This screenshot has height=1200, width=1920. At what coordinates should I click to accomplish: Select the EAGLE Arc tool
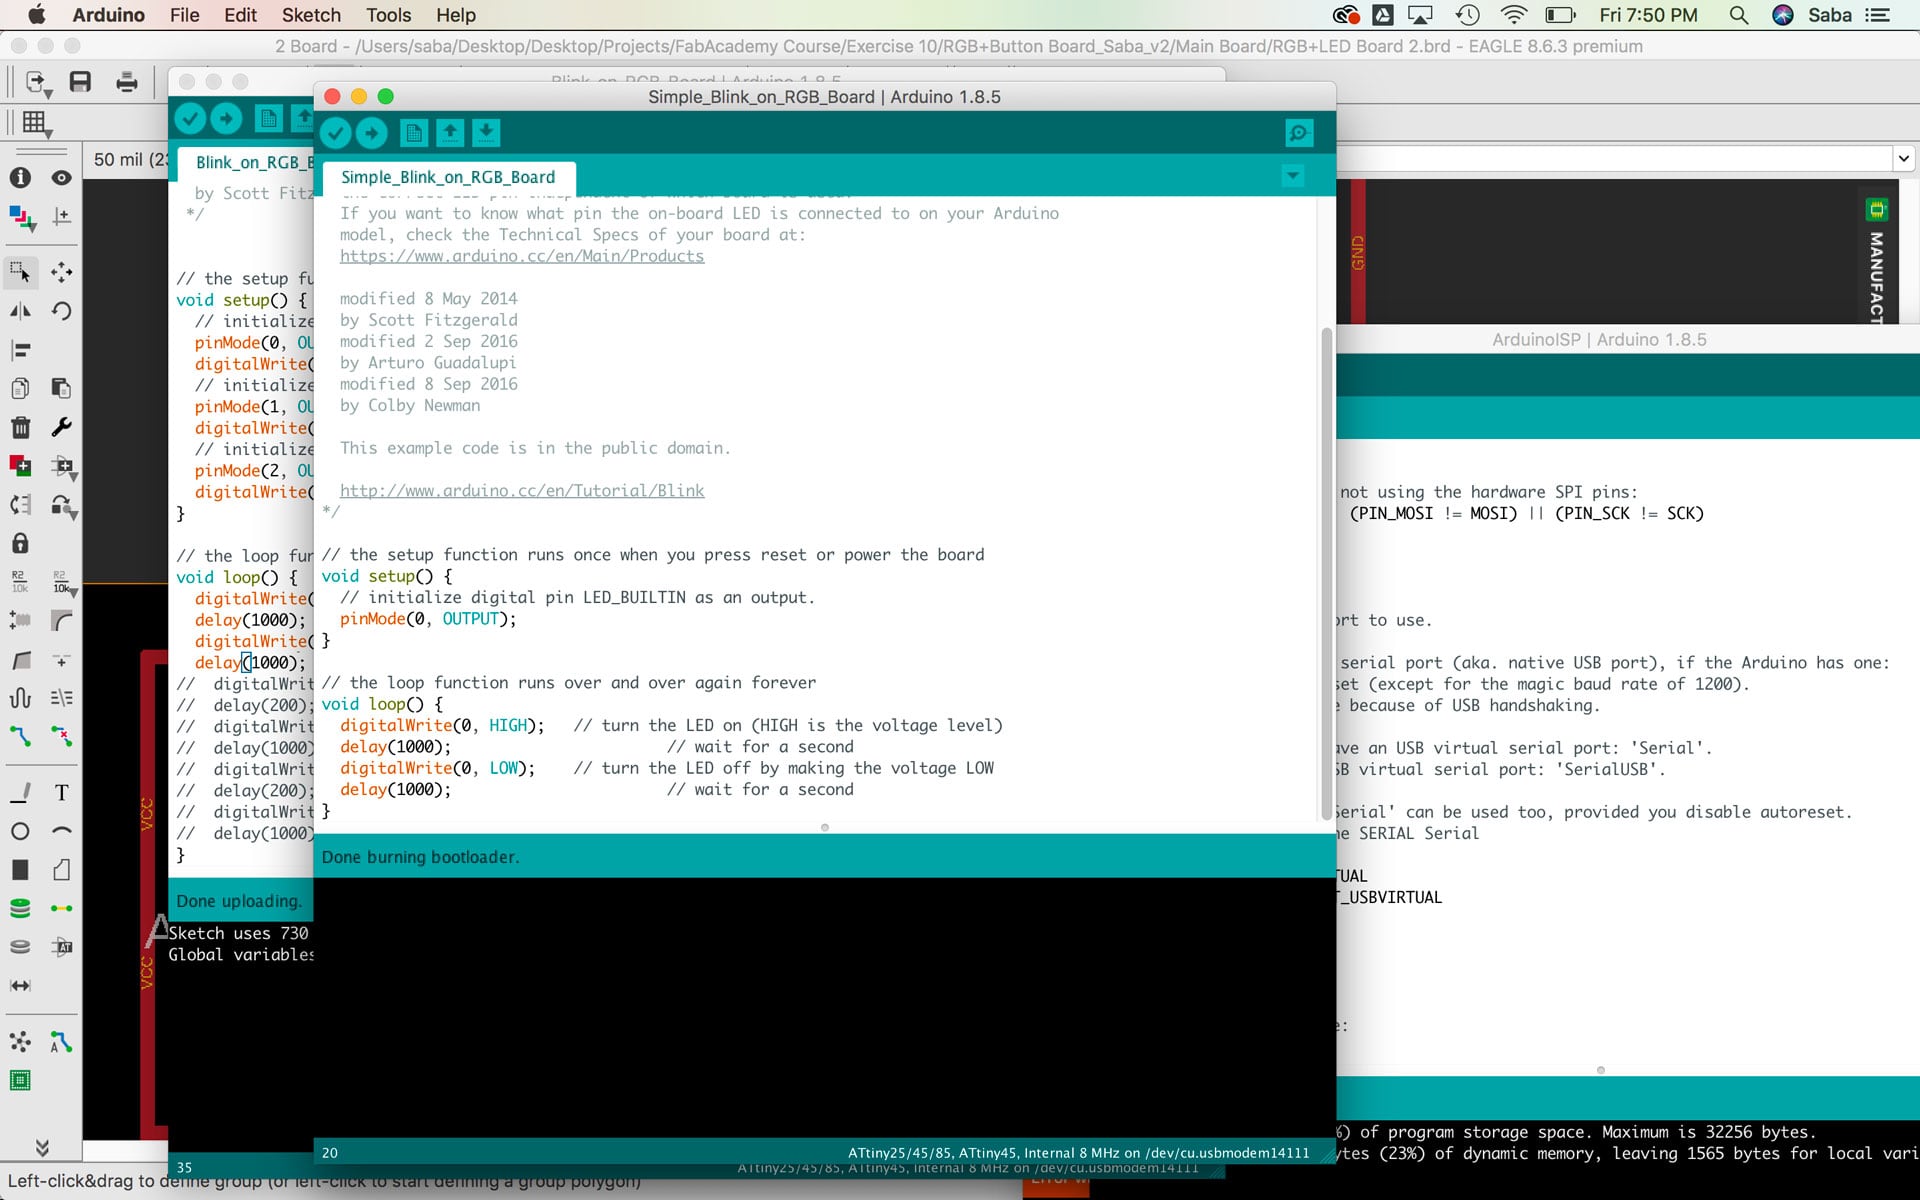click(x=61, y=831)
